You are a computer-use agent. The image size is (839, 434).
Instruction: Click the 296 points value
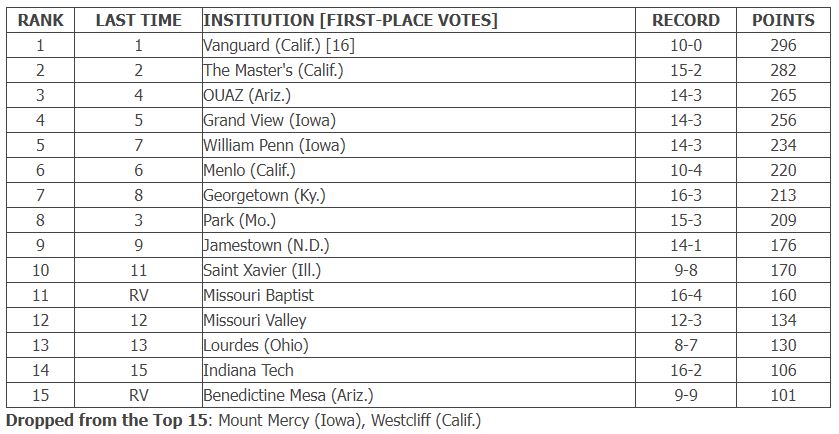[783, 45]
